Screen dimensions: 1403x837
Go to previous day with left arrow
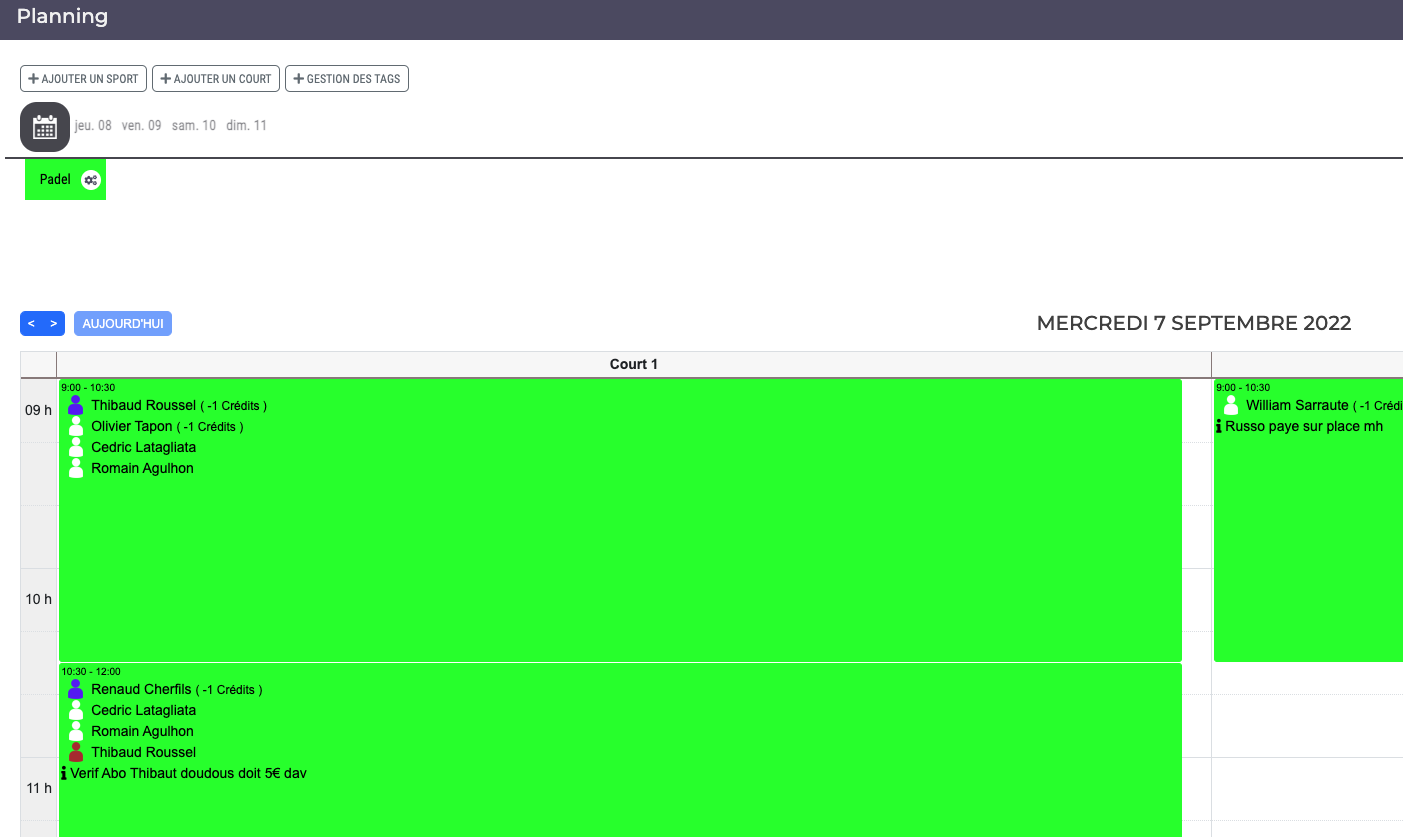coord(31,324)
